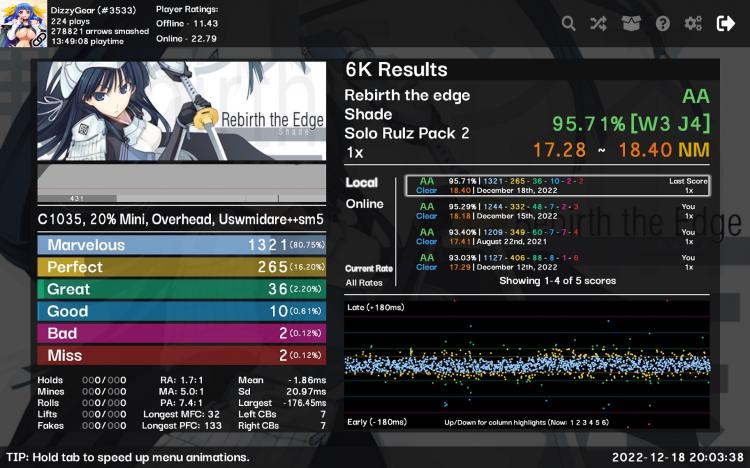Click the Rolls 000/000 row
The width and height of the screenshot is (750, 468).
[x=82, y=403]
